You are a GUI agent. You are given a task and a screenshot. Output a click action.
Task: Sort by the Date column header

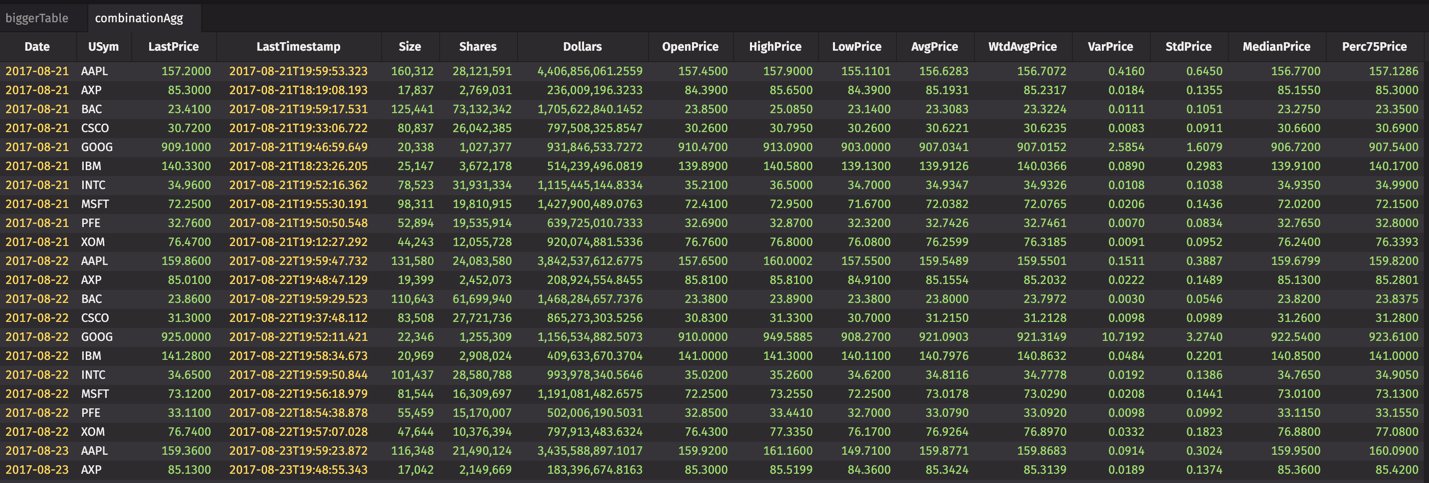click(x=37, y=47)
